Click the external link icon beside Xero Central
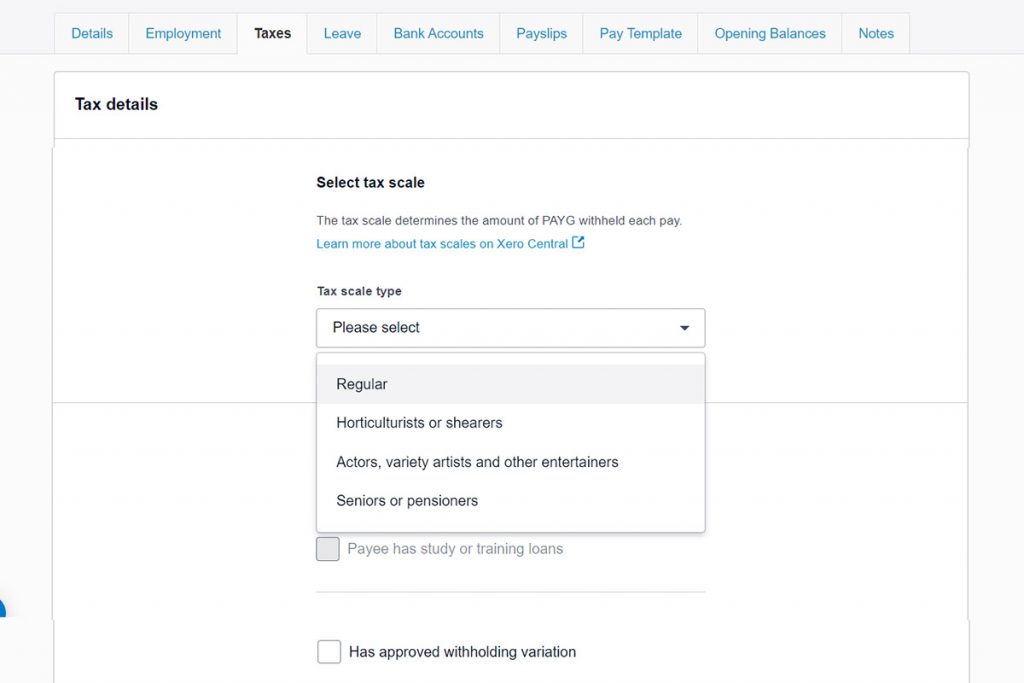 tap(579, 242)
